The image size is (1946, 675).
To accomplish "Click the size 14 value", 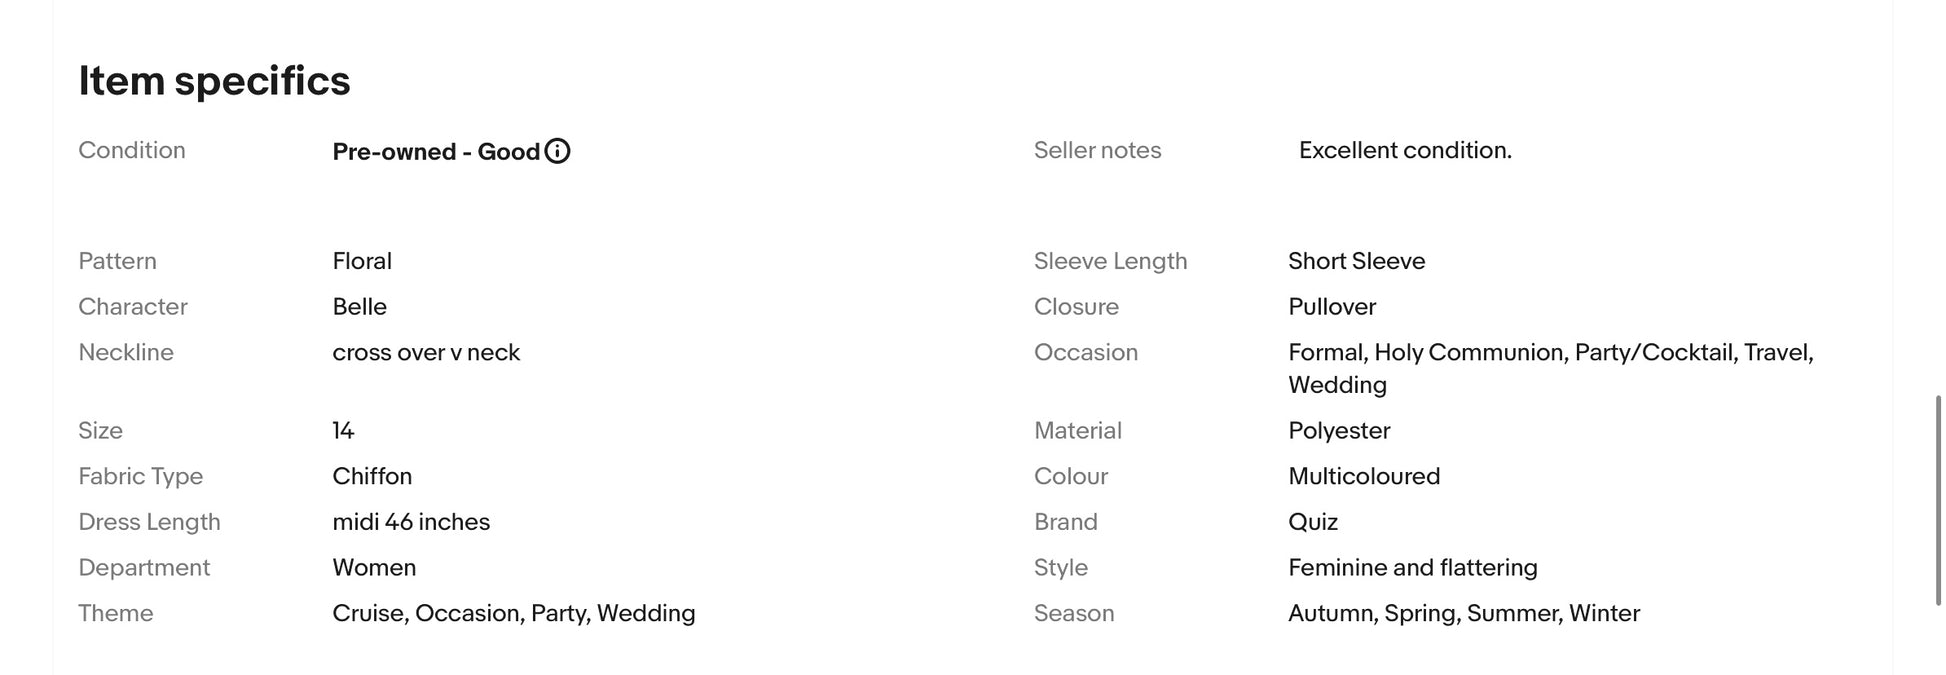I will [x=343, y=431].
